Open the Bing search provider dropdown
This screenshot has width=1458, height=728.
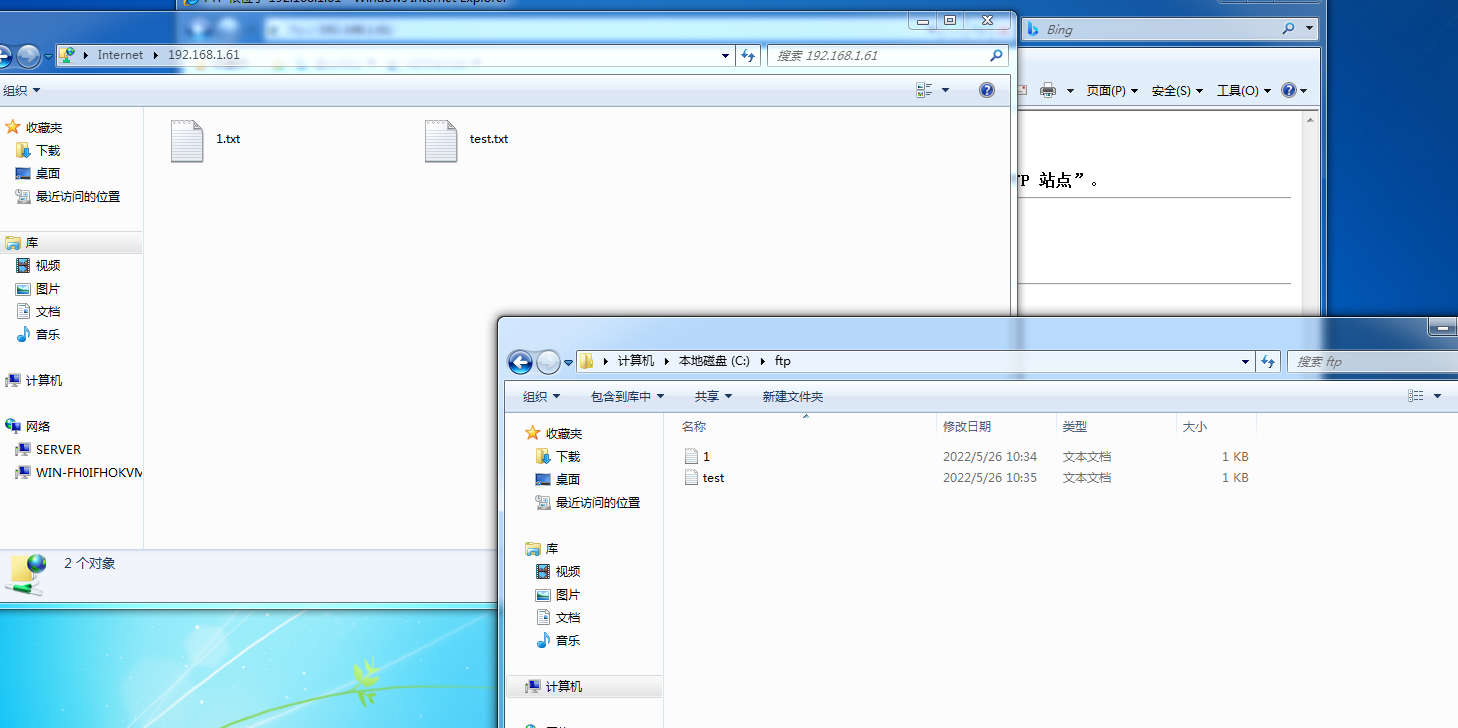[1310, 29]
